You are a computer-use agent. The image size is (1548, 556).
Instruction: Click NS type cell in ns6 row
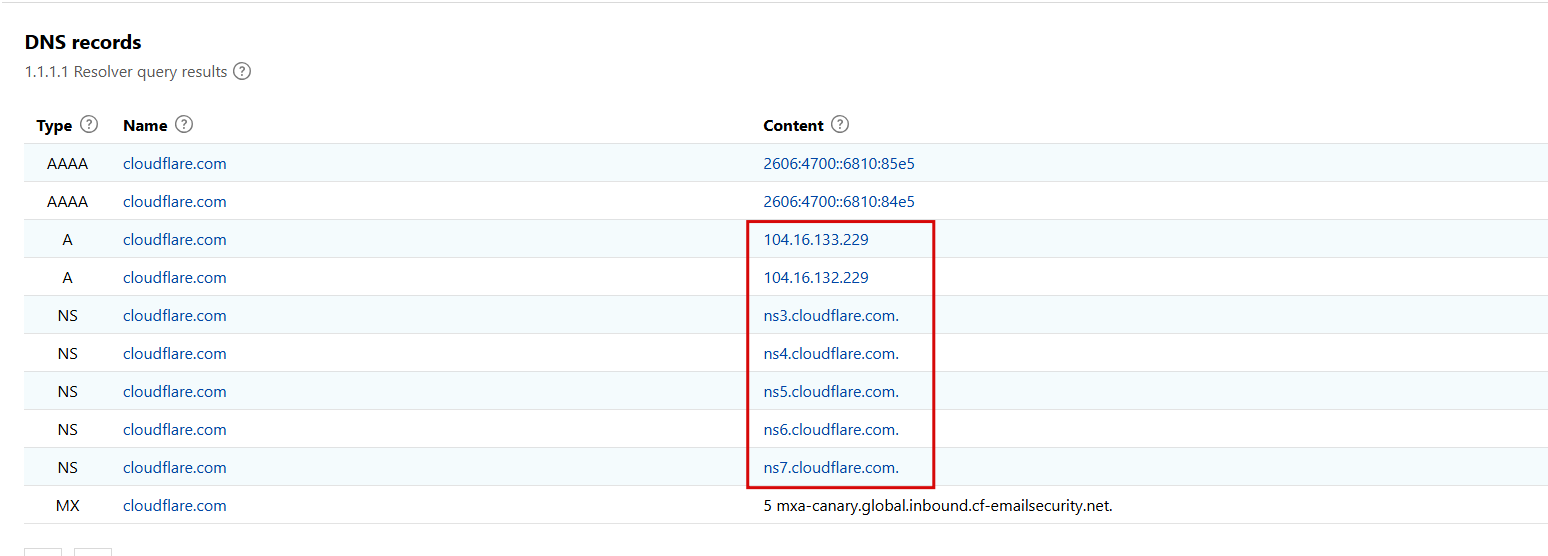point(68,429)
